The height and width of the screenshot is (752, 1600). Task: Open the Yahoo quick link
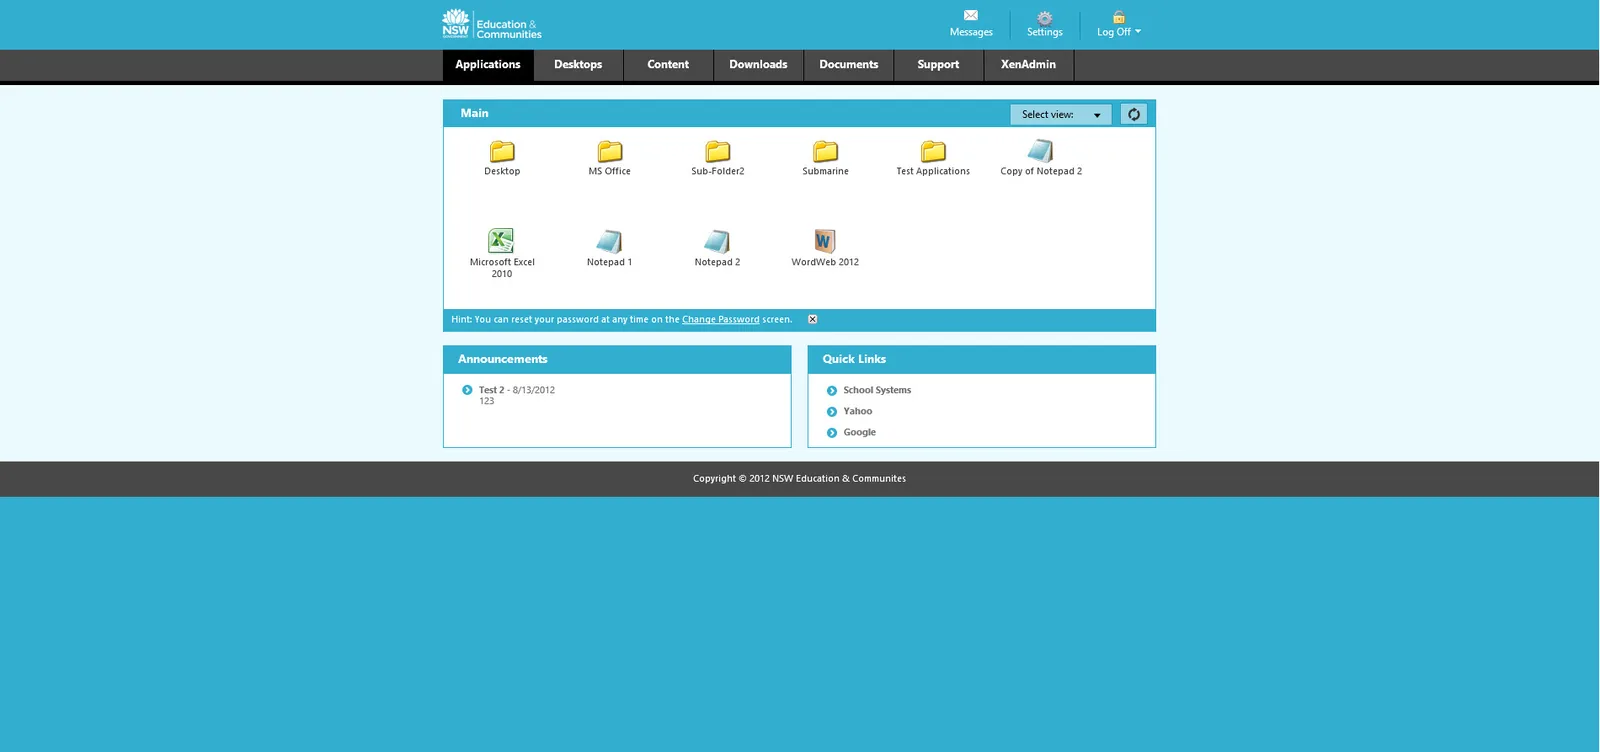tap(857, 412)
